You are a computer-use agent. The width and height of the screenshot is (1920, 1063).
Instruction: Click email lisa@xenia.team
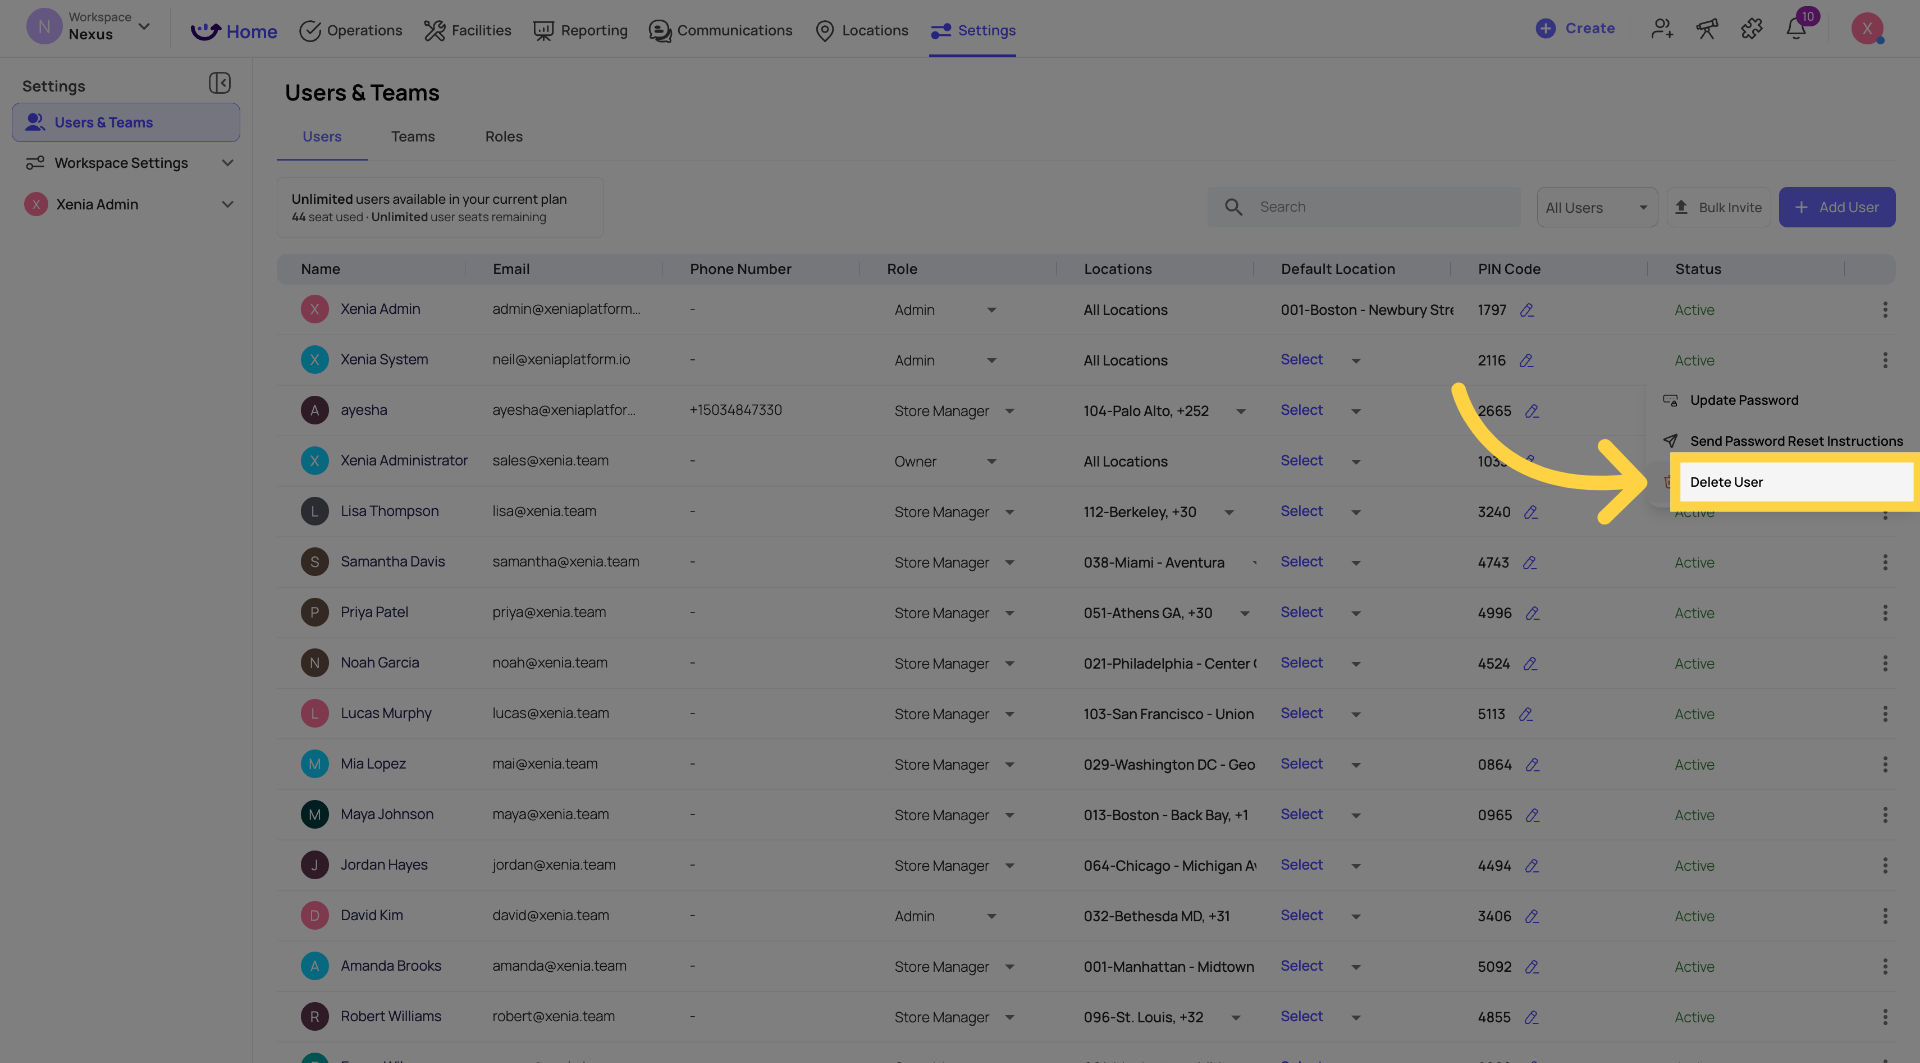pyautogui.click(x=544, y=511)
